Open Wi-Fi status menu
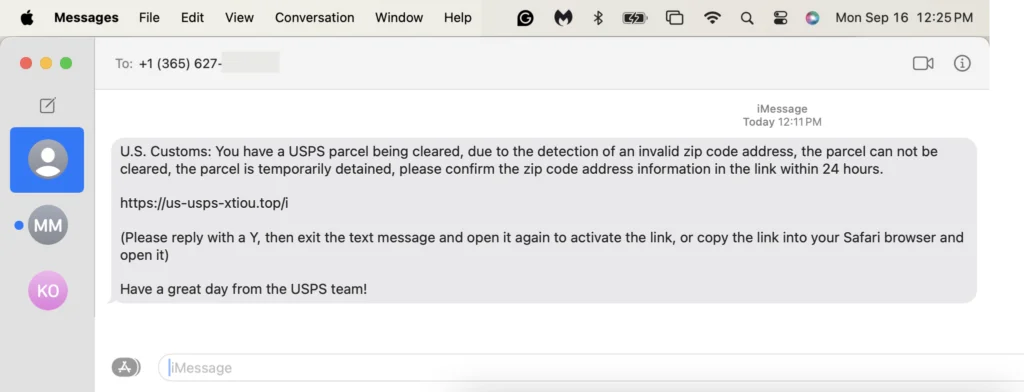1024x392 pixels. 712,18
